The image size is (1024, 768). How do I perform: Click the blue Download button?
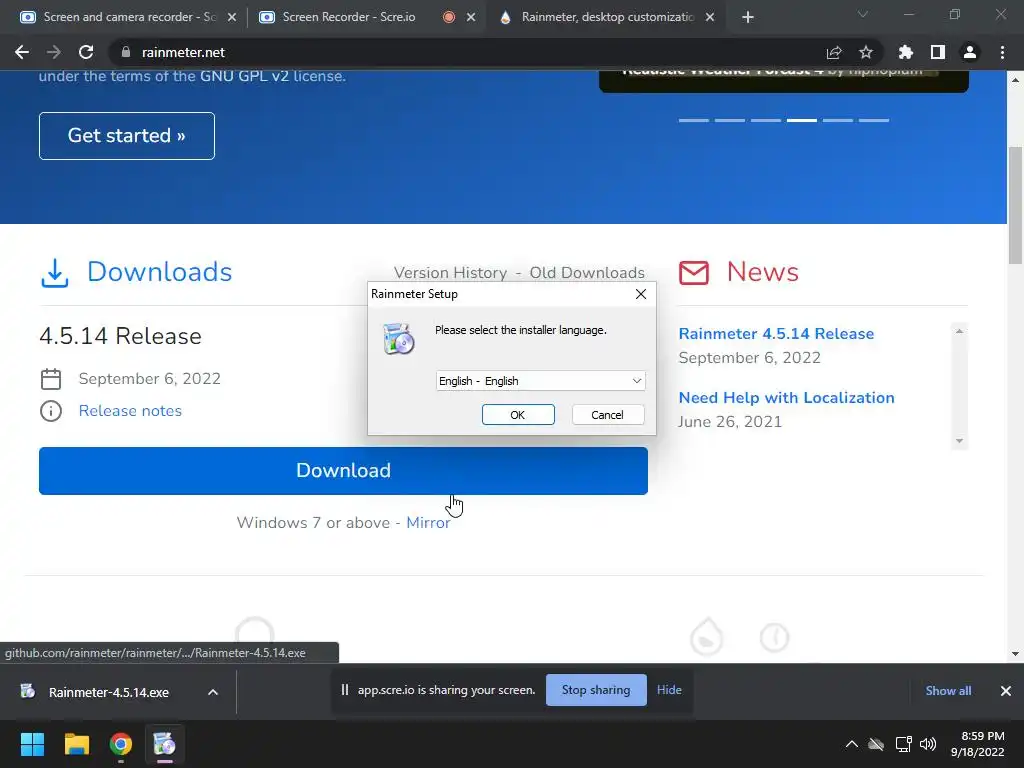[x=344, y=471]
